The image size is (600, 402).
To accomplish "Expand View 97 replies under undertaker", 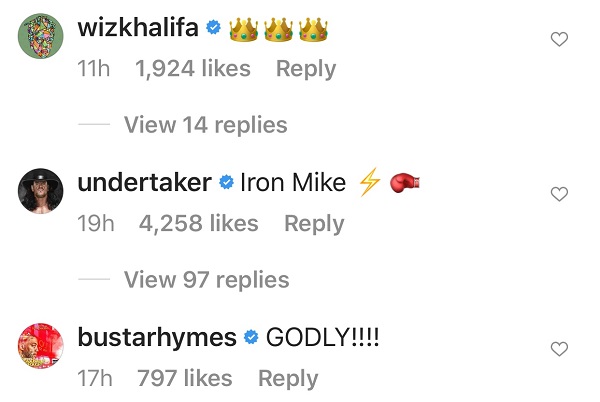I will pyautogui.click(x=206, y=280).
